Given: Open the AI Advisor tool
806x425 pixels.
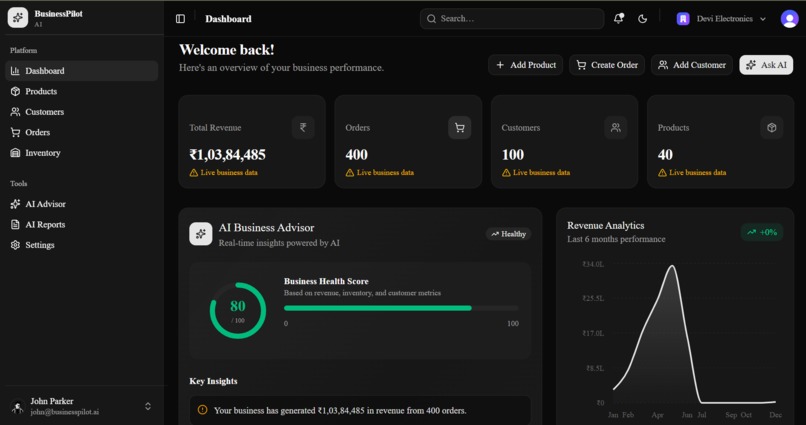Looking at the screenshot, I should click(82, 204).
